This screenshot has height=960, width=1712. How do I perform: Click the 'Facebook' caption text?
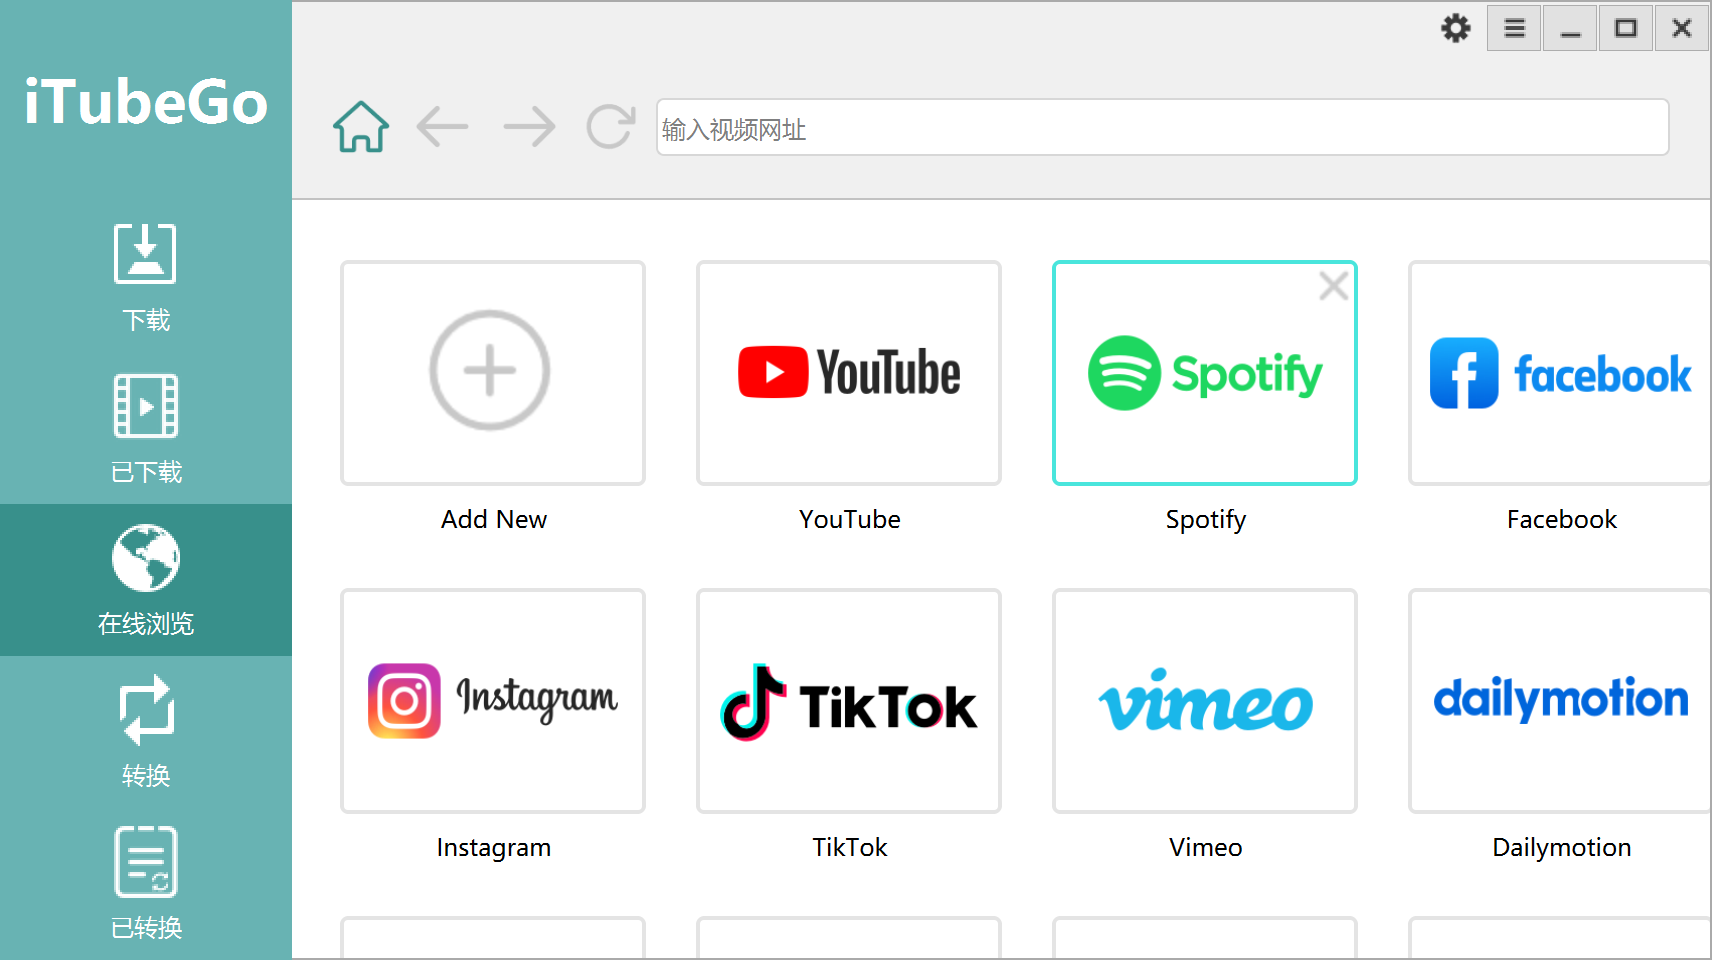click(x=1562, y=520)
